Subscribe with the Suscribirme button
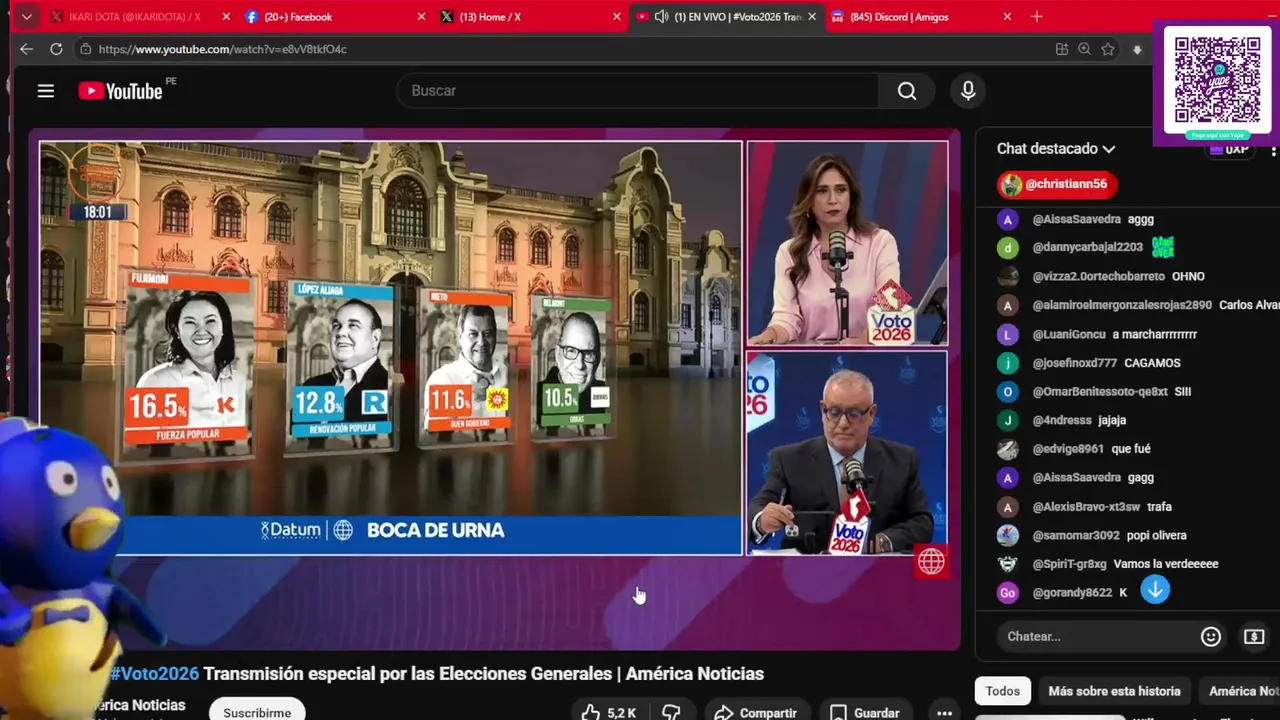This screenshot has width=1280, height=720. (257, 712)
